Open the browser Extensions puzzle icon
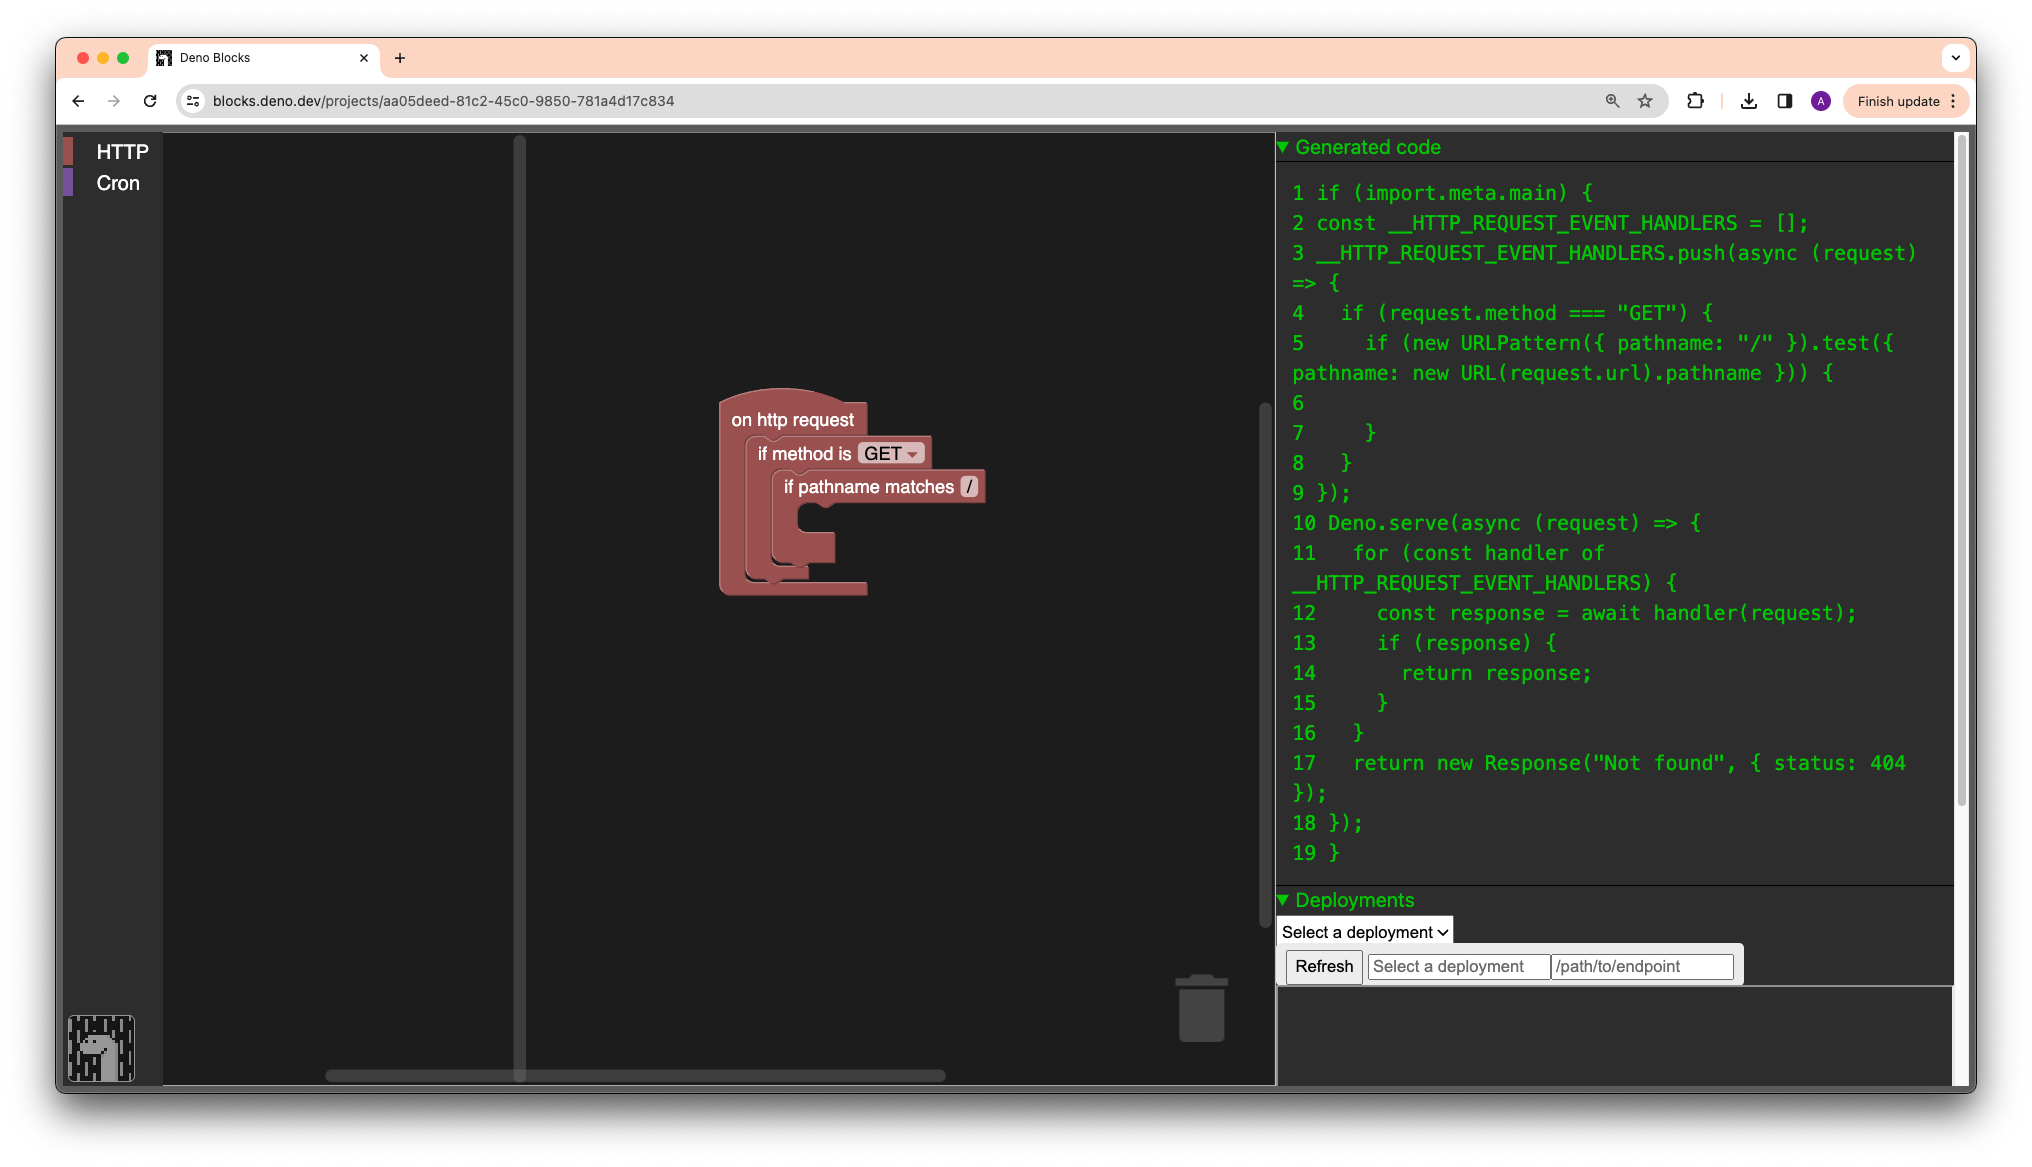 point(1694,101)
